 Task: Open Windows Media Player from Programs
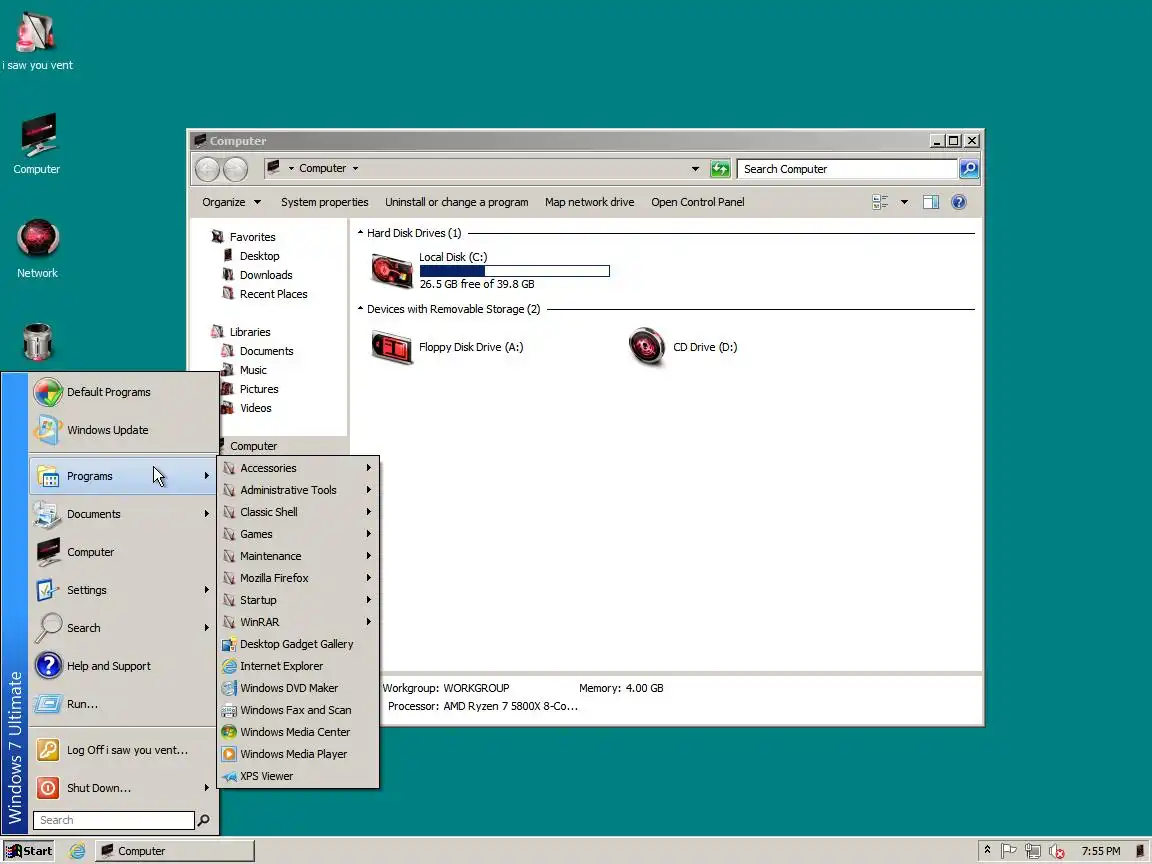(298, 755)
